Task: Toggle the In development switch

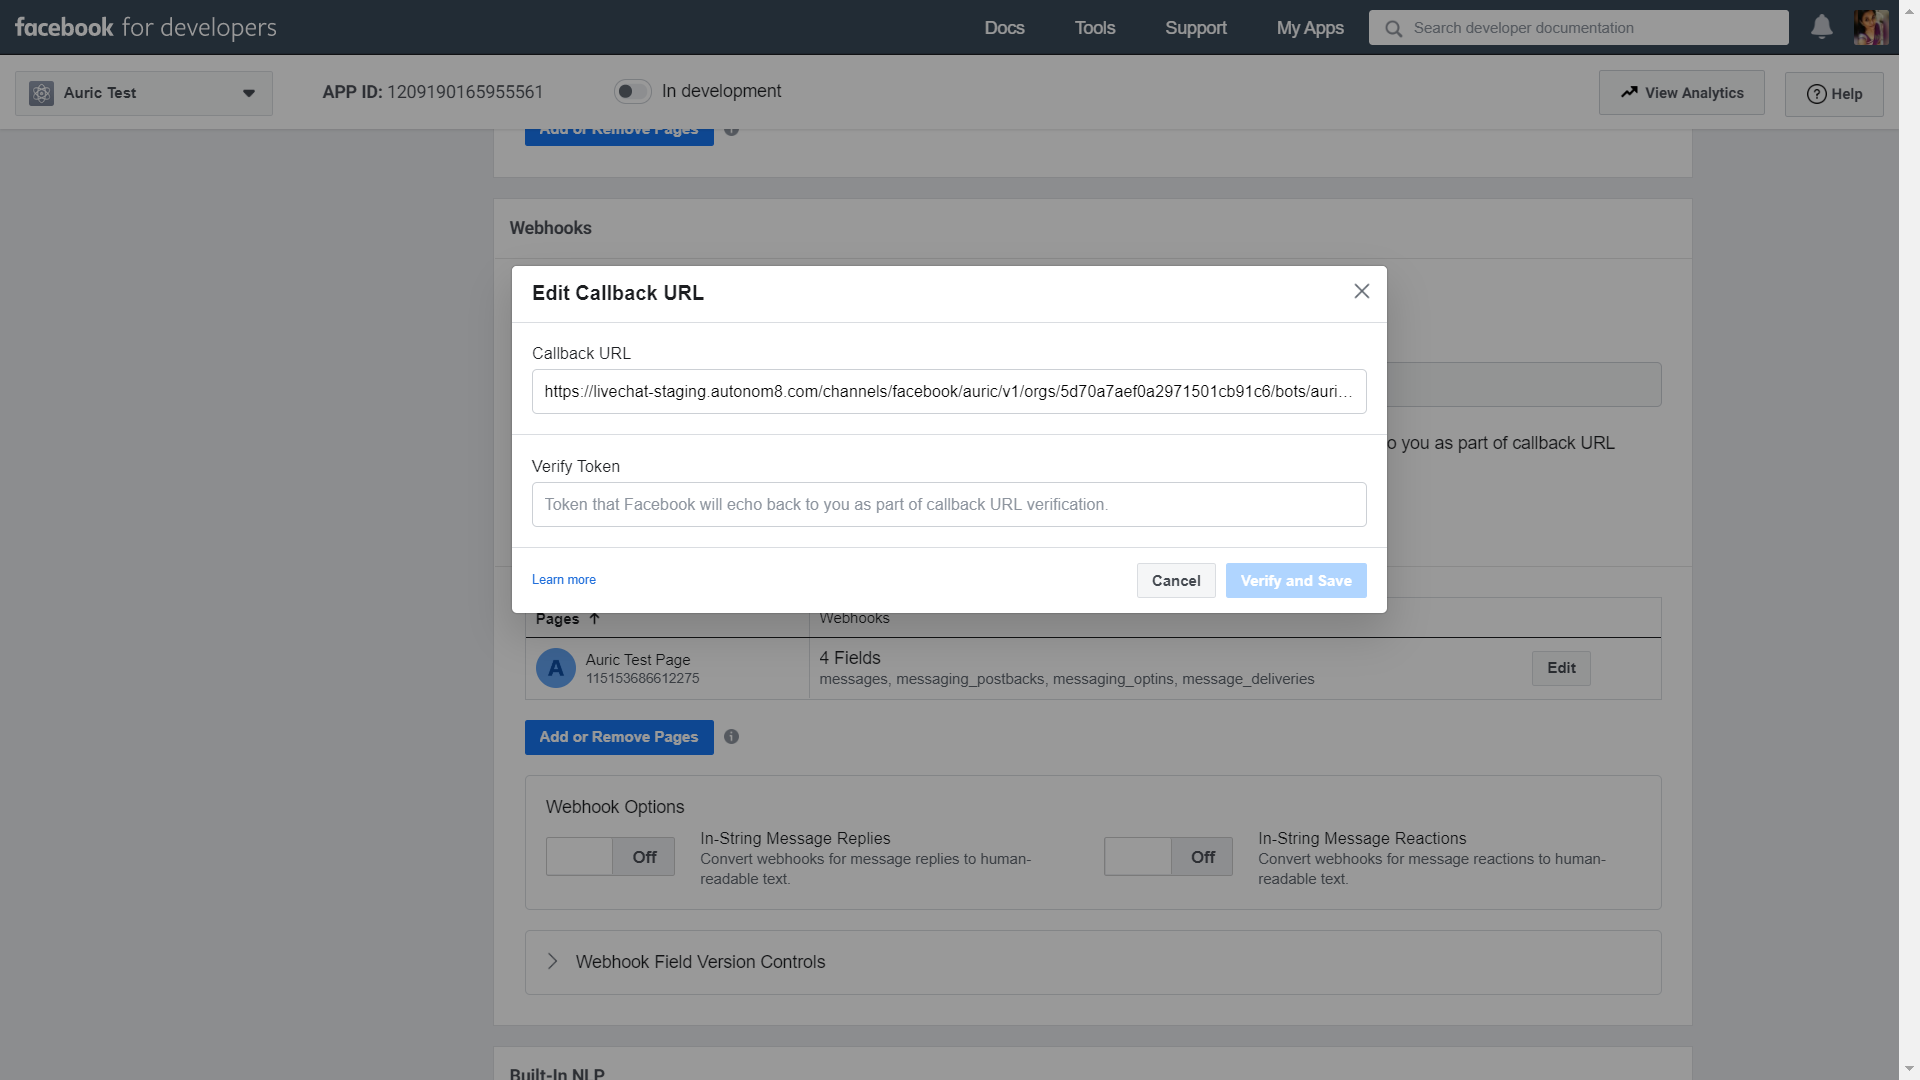Action: coord(632,91)
